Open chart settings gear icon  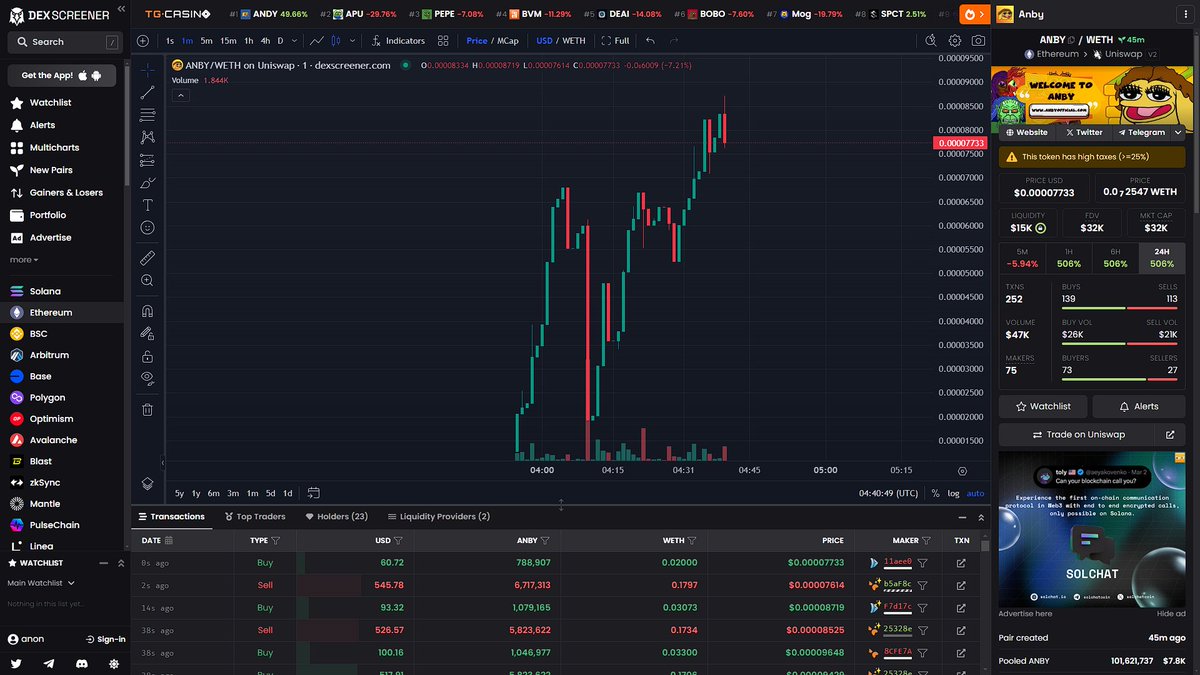(x=955, y=41)
